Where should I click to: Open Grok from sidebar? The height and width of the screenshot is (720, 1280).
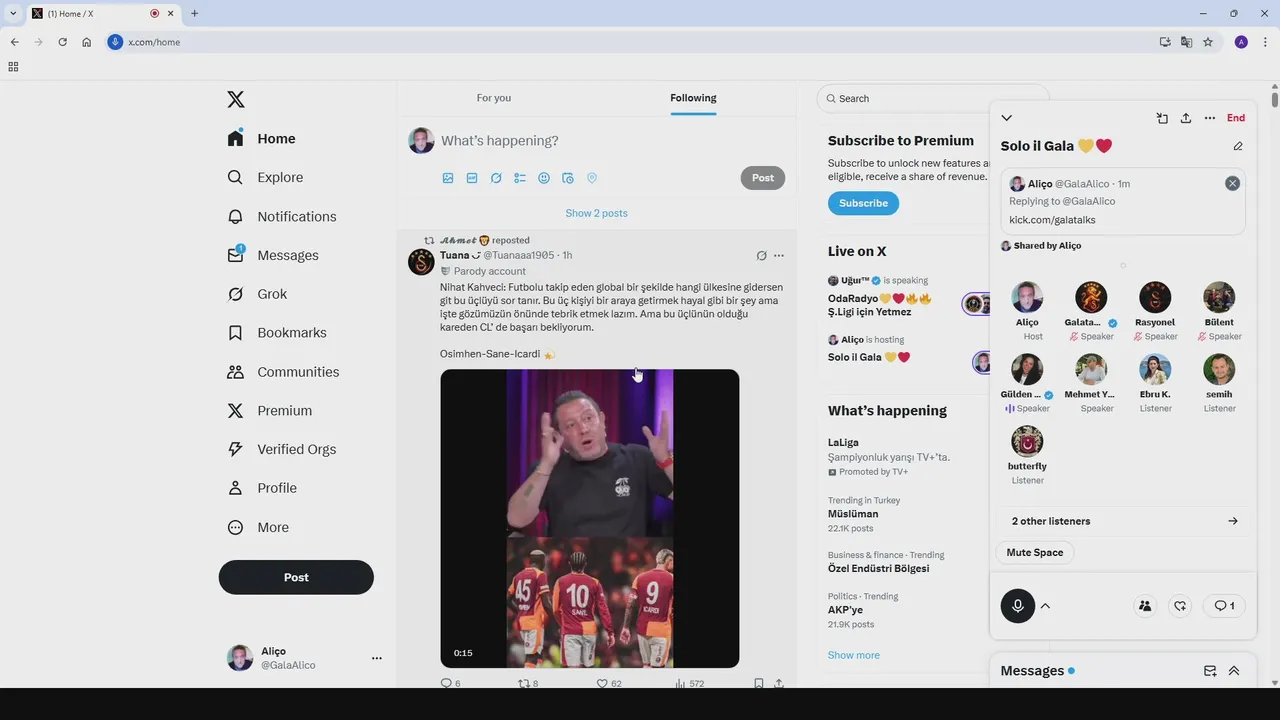pos(258,294)
